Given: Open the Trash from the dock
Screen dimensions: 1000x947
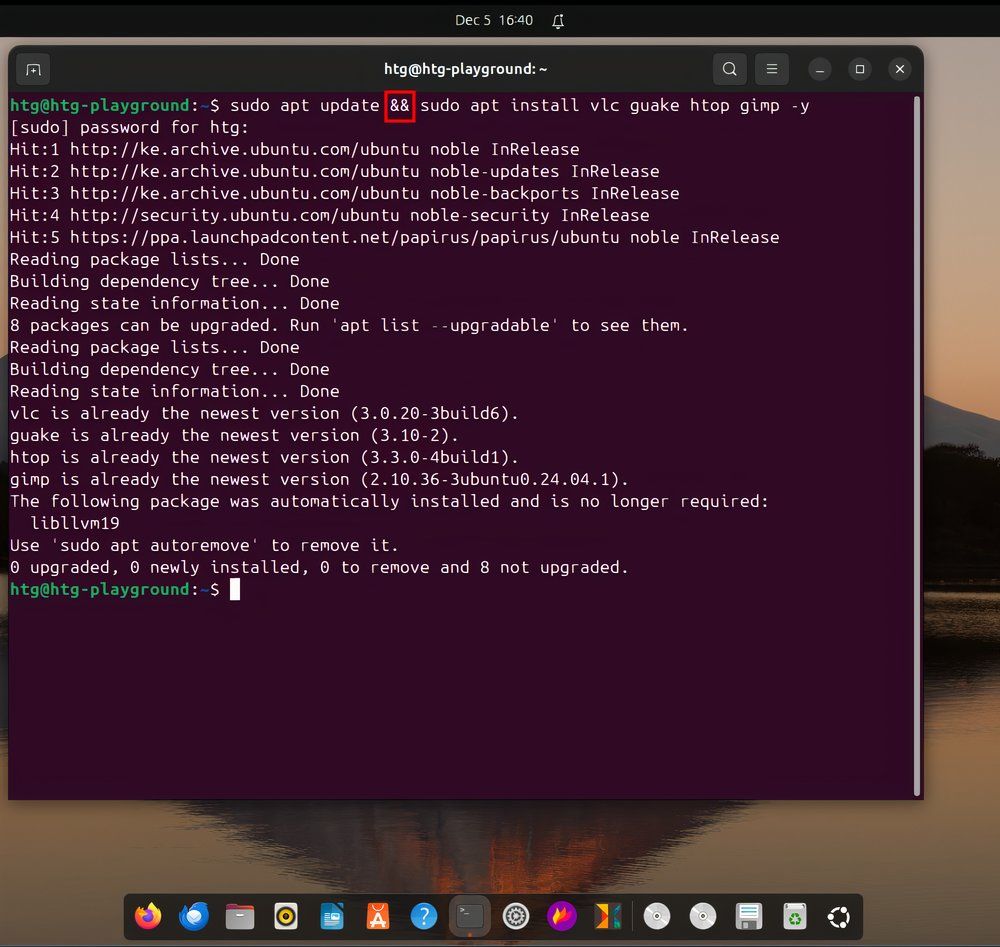Looking at the screenshot, I should click(793, 915).
